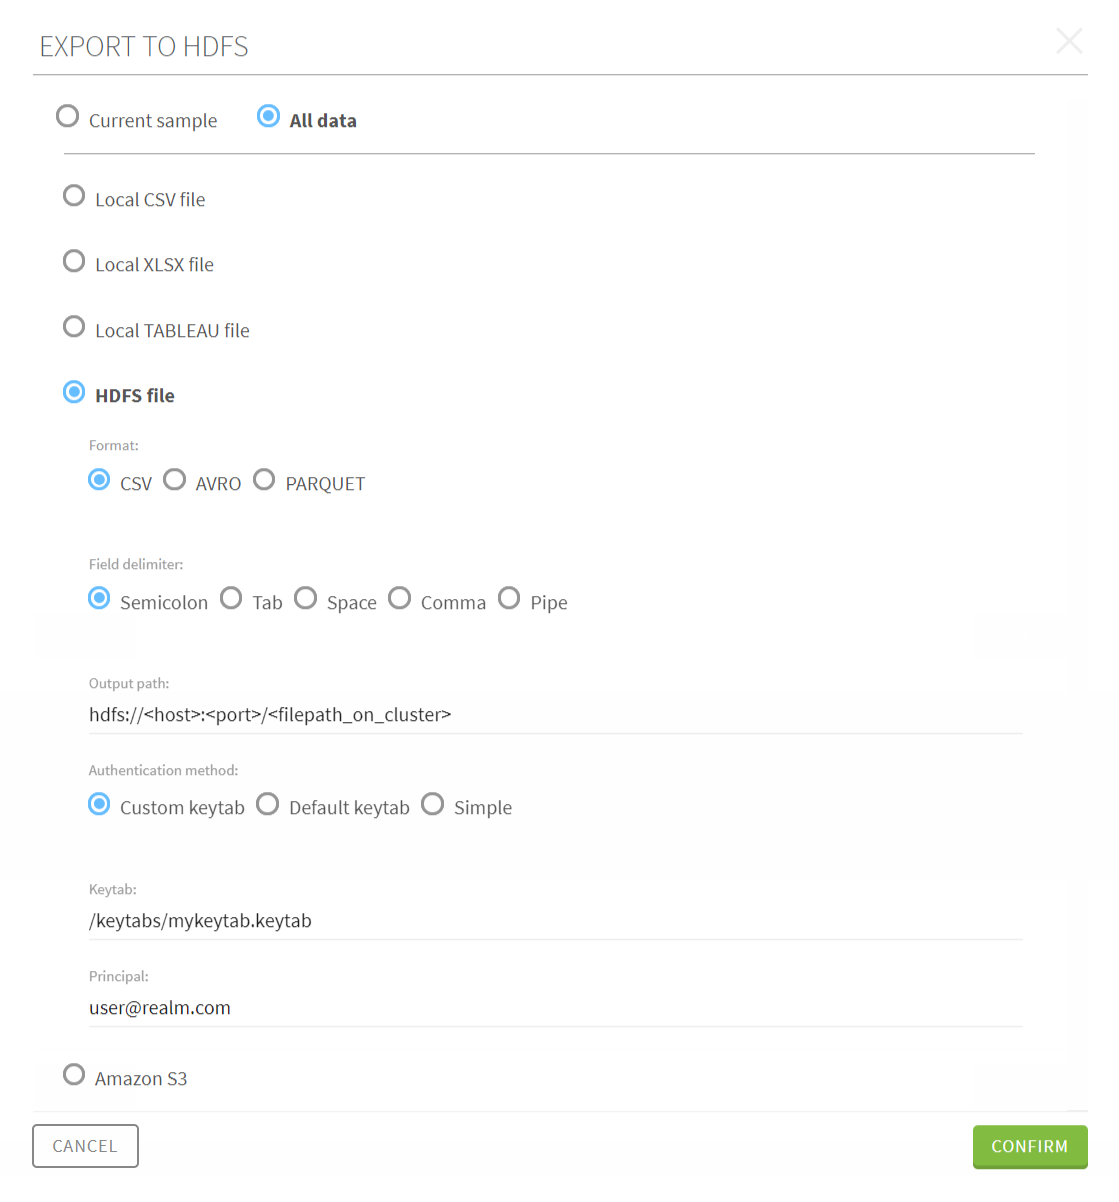Set format to AVRO
This screenshot has height=1202, width=1119.
(175, 480)
